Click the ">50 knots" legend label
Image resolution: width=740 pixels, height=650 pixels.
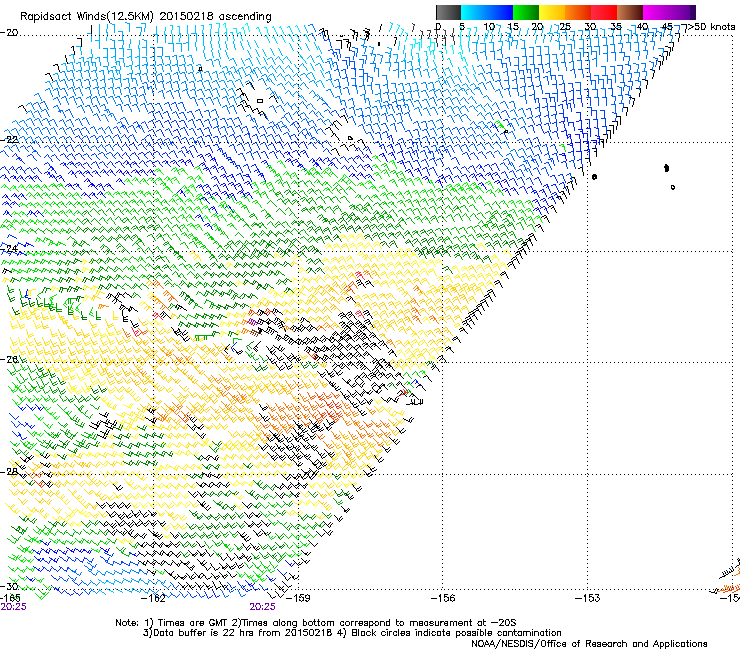coord(711,26)
